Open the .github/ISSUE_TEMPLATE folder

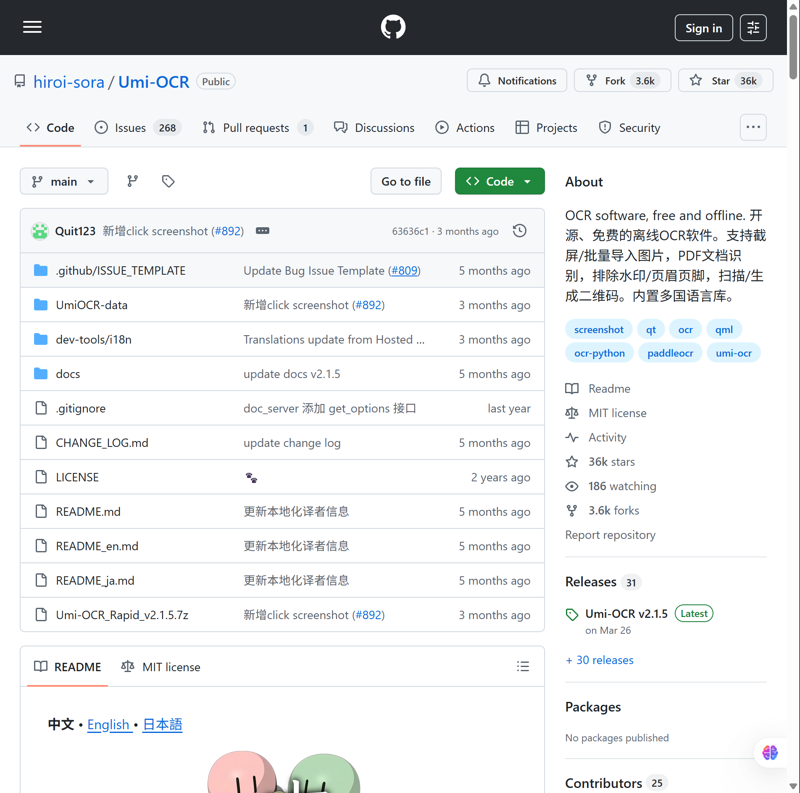120,270
